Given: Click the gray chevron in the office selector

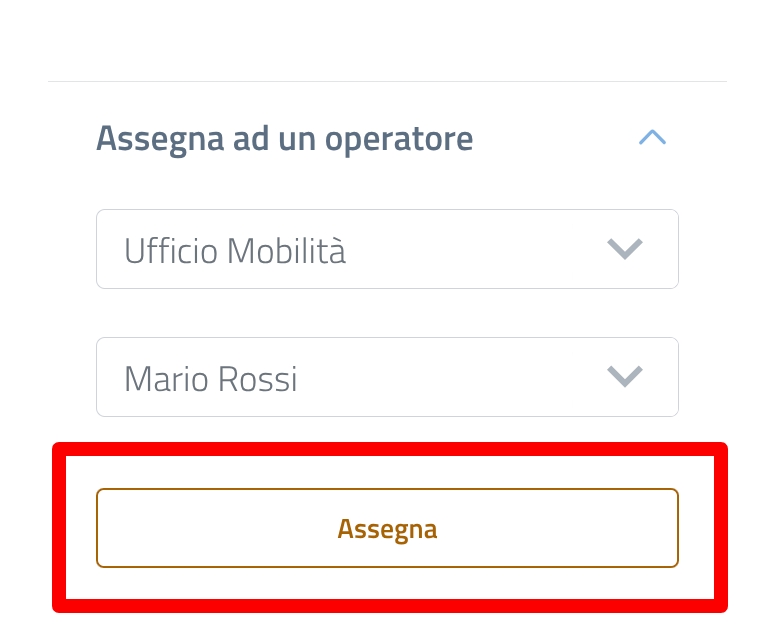Looking at the screenshot, I should (625, 249).
